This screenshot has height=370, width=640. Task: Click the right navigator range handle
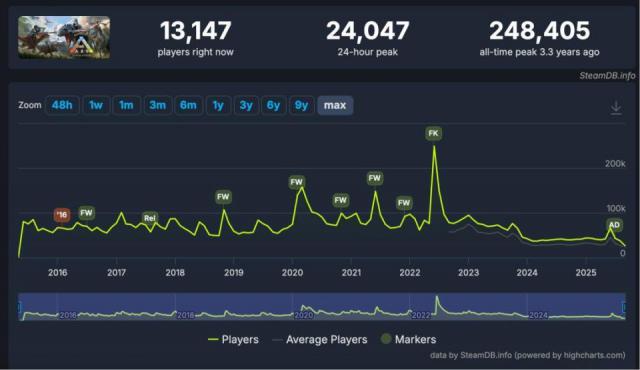coord(624,307)
